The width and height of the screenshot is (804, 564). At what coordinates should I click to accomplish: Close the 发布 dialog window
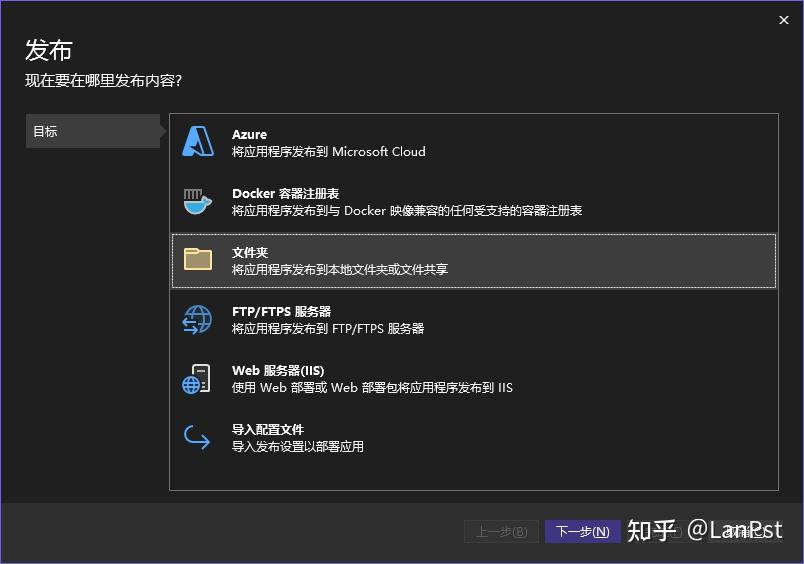click(783, 20)
